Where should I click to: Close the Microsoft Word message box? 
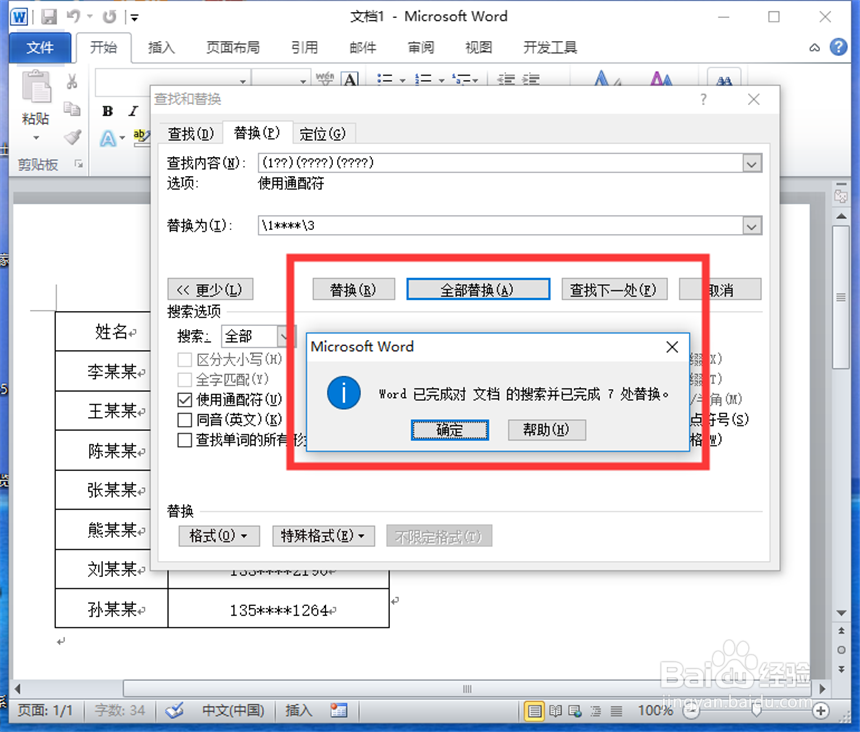(x=672, y=347)
